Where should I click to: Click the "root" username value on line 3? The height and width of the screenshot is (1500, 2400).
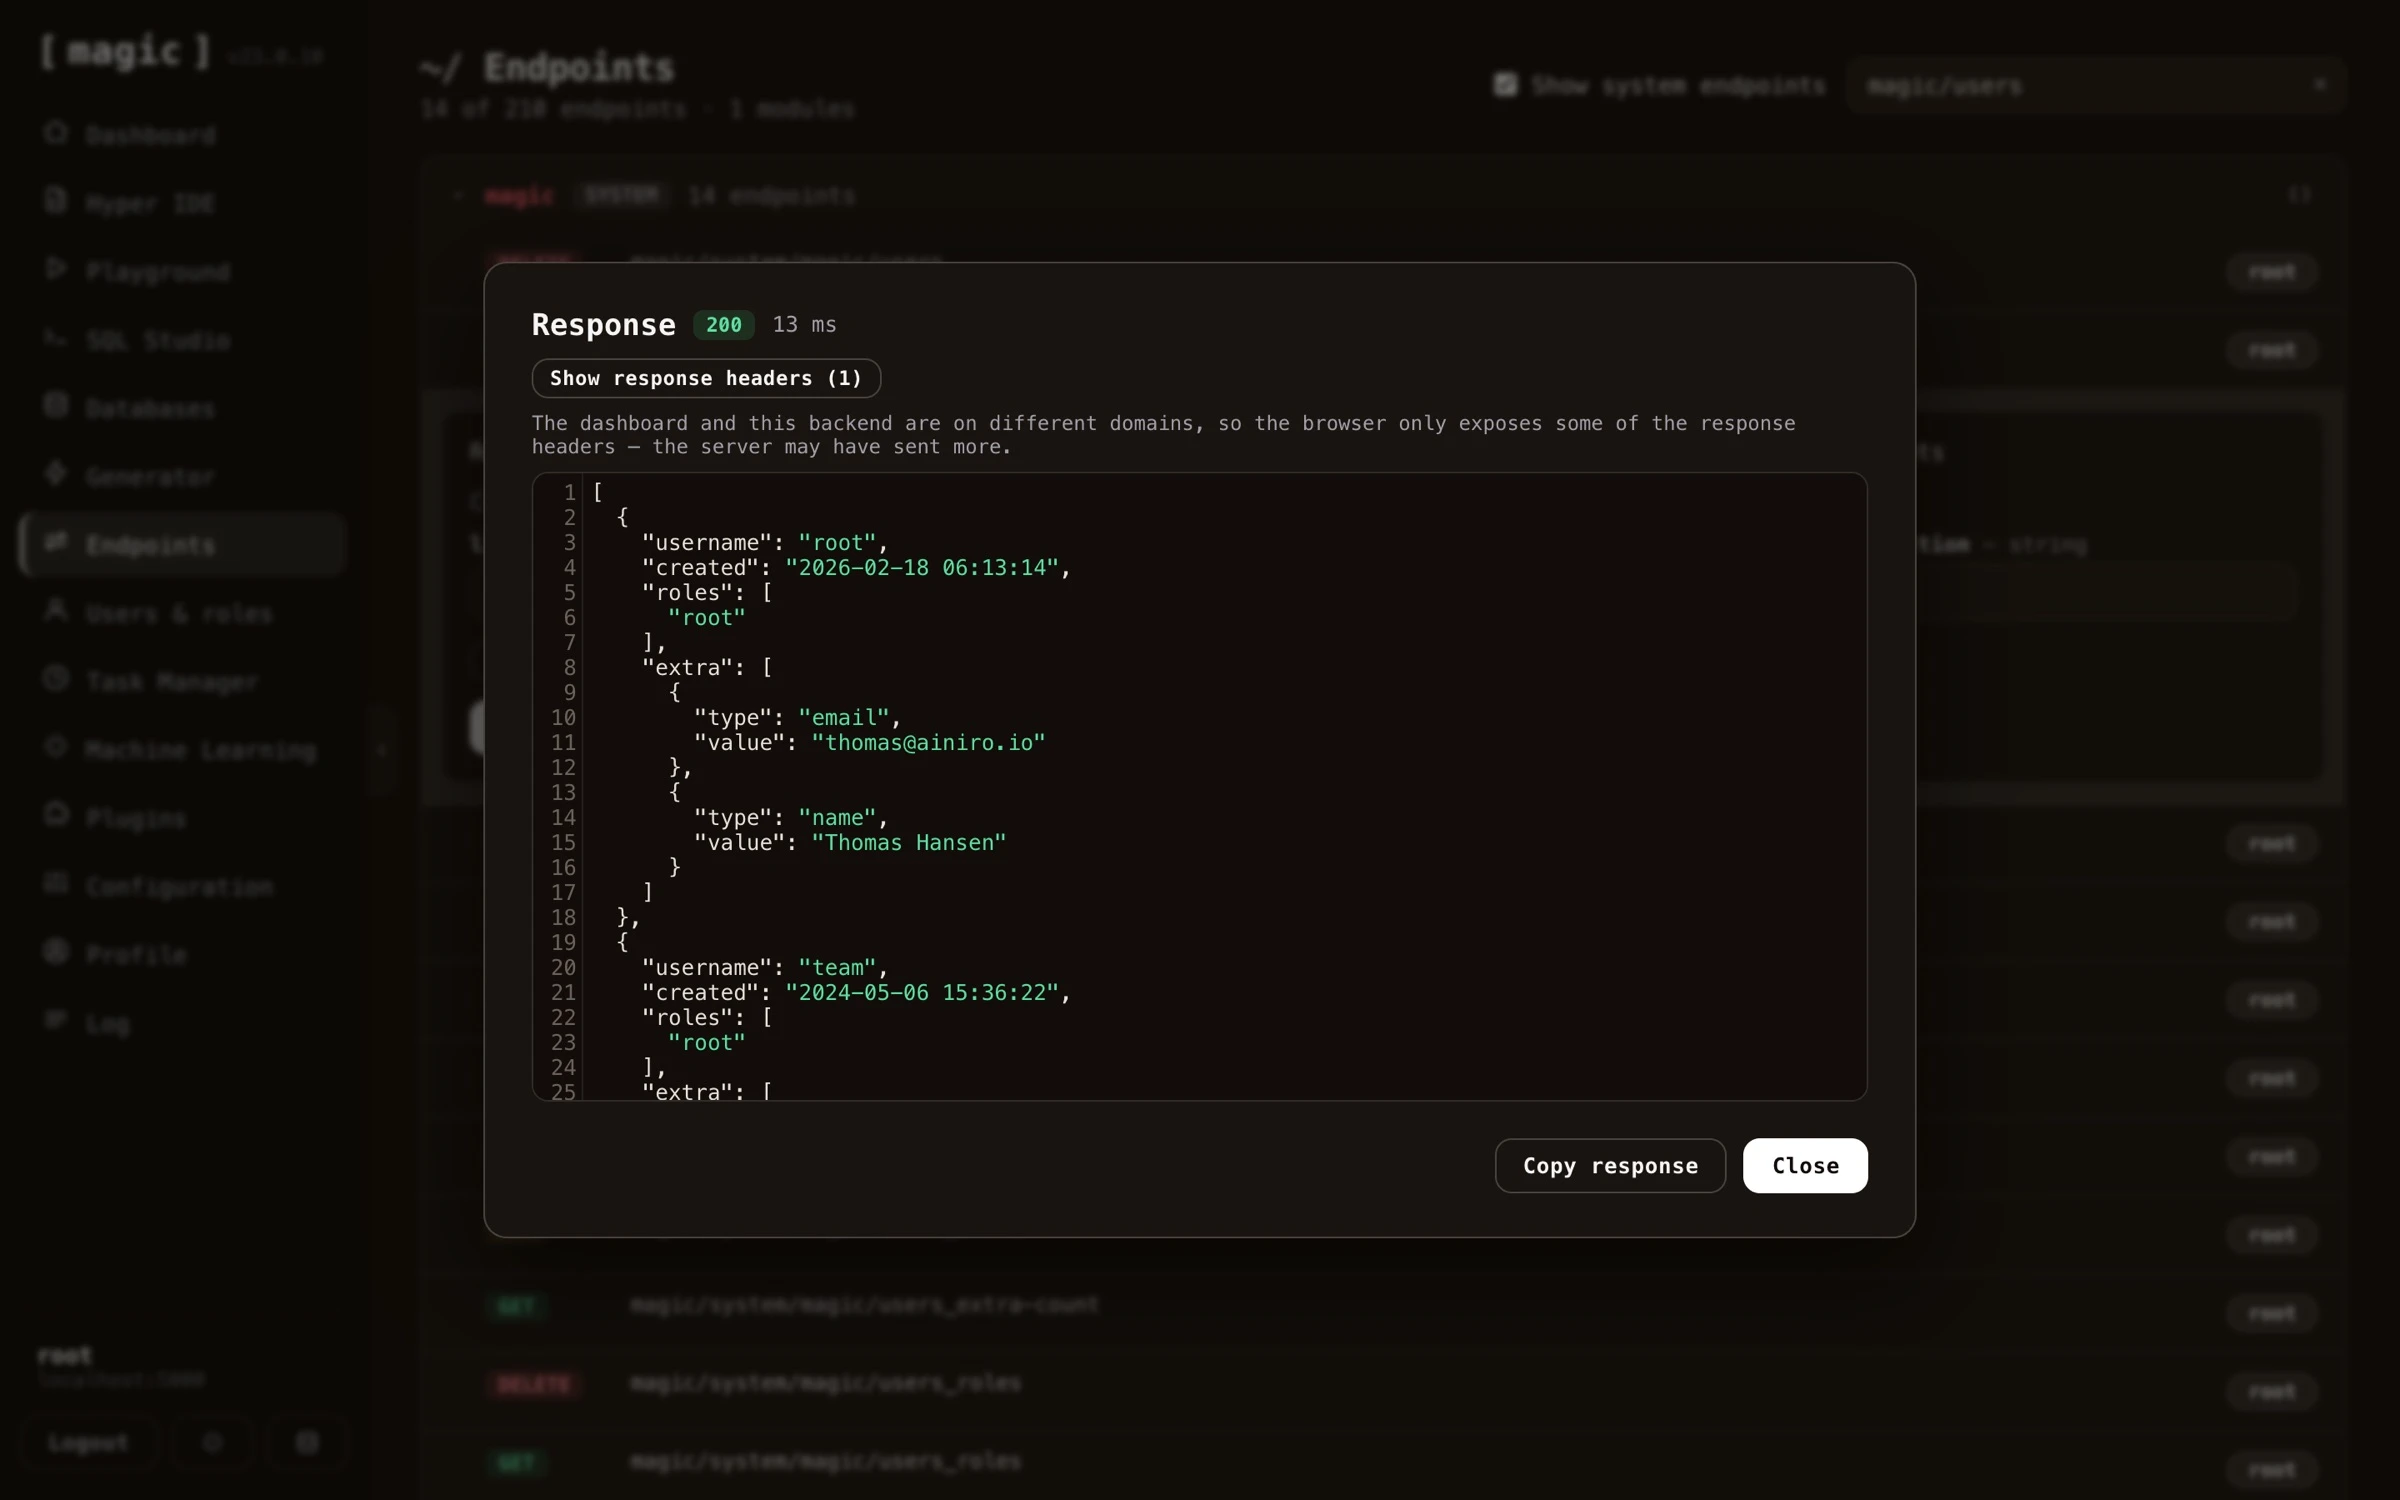click(837, 543)
